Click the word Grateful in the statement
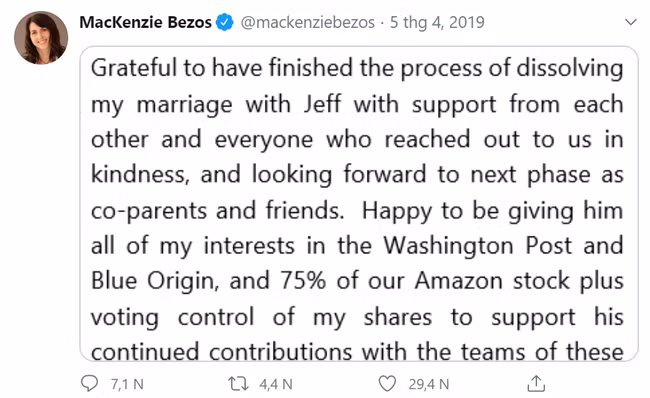Viewport: 650px width, 398px height. 134,68
